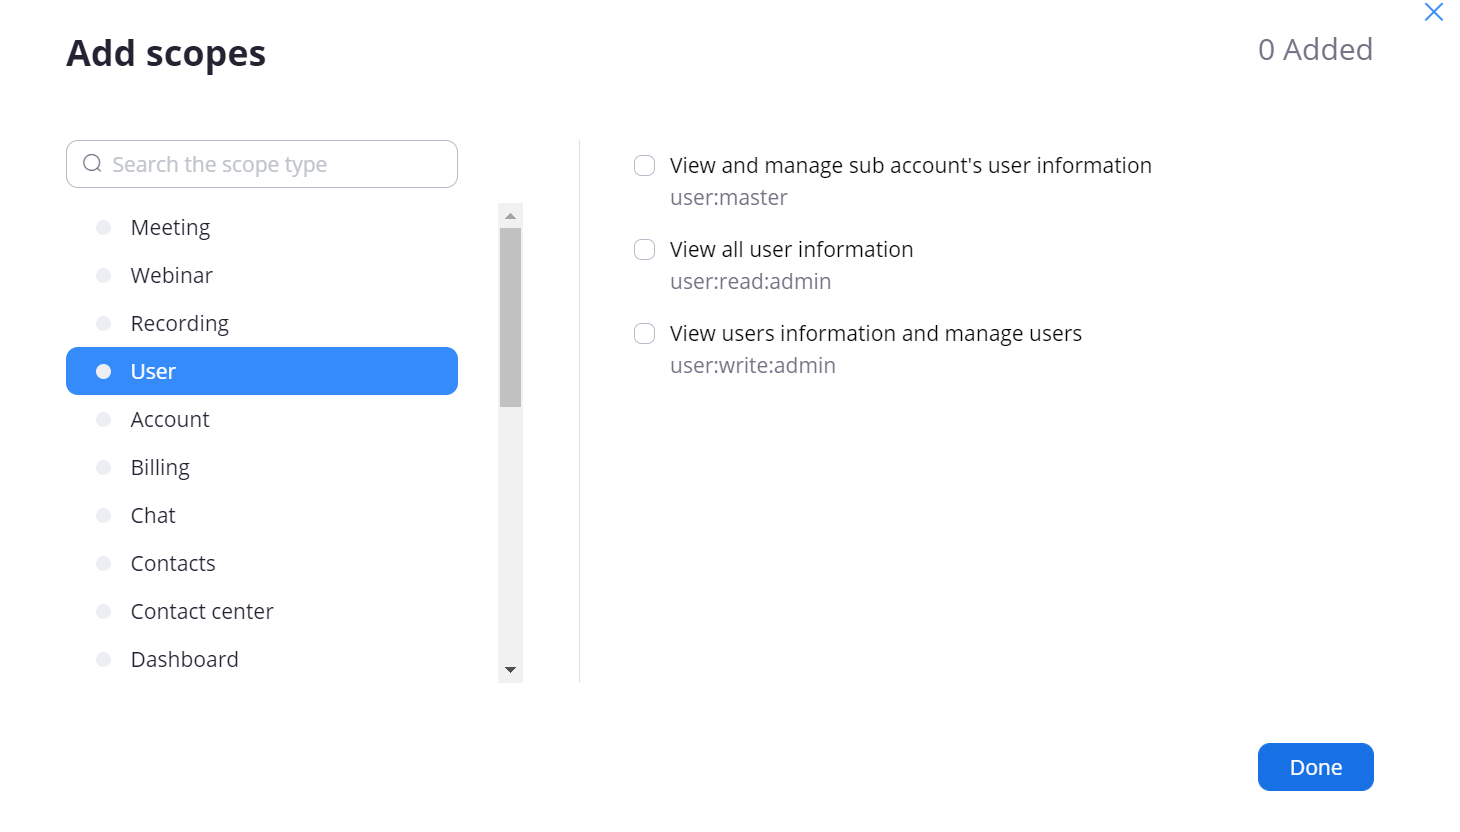Show Chat scopes
Image resolution: width=1460 pixels, height=832 pixels.
(153, 516)
